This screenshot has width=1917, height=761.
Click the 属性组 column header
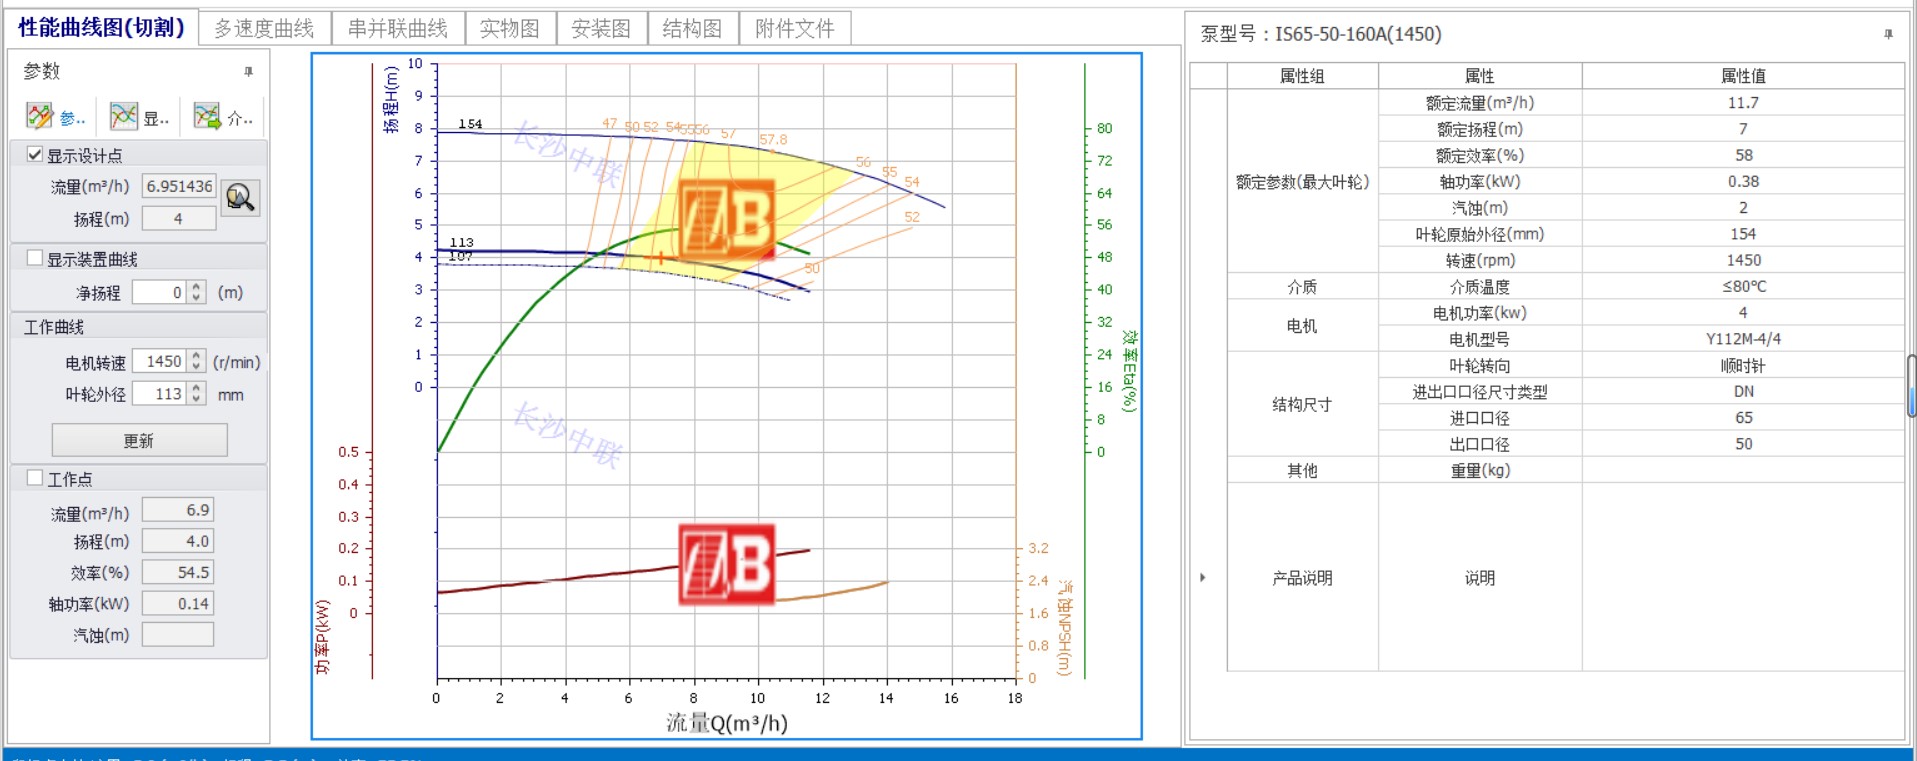coord(1302,76)
